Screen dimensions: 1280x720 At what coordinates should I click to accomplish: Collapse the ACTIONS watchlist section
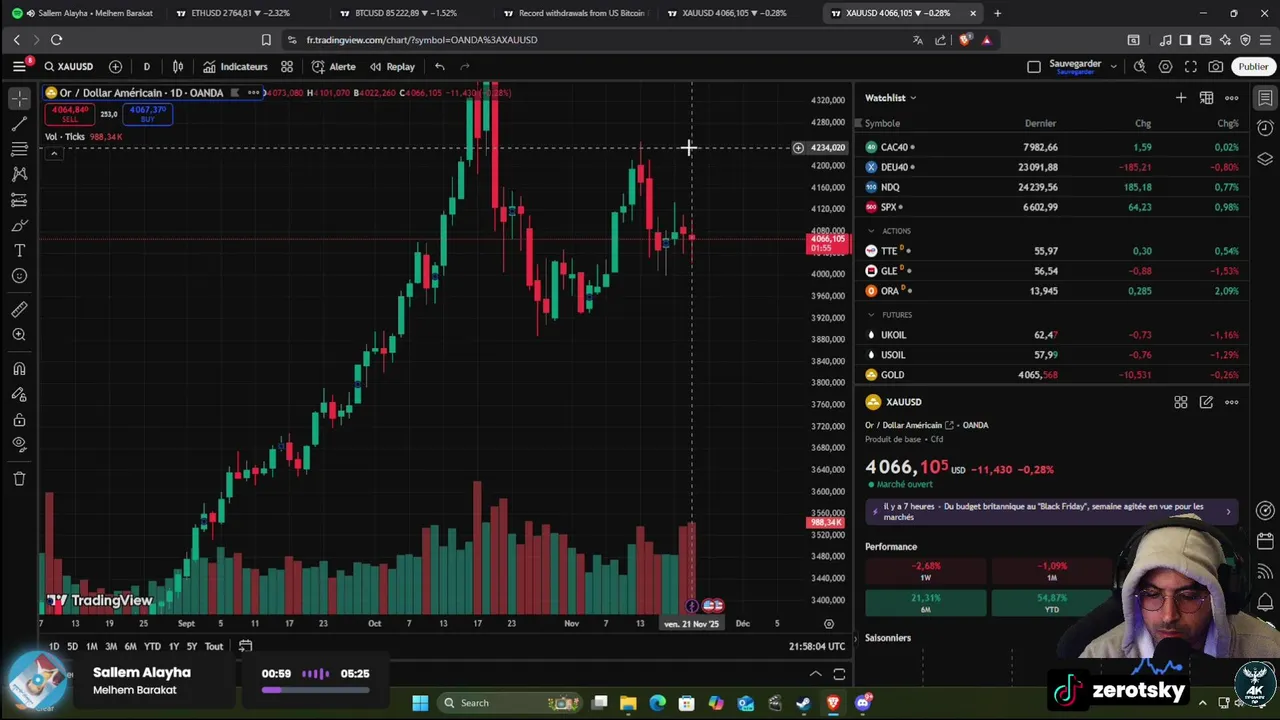click(x=871, y=231)
